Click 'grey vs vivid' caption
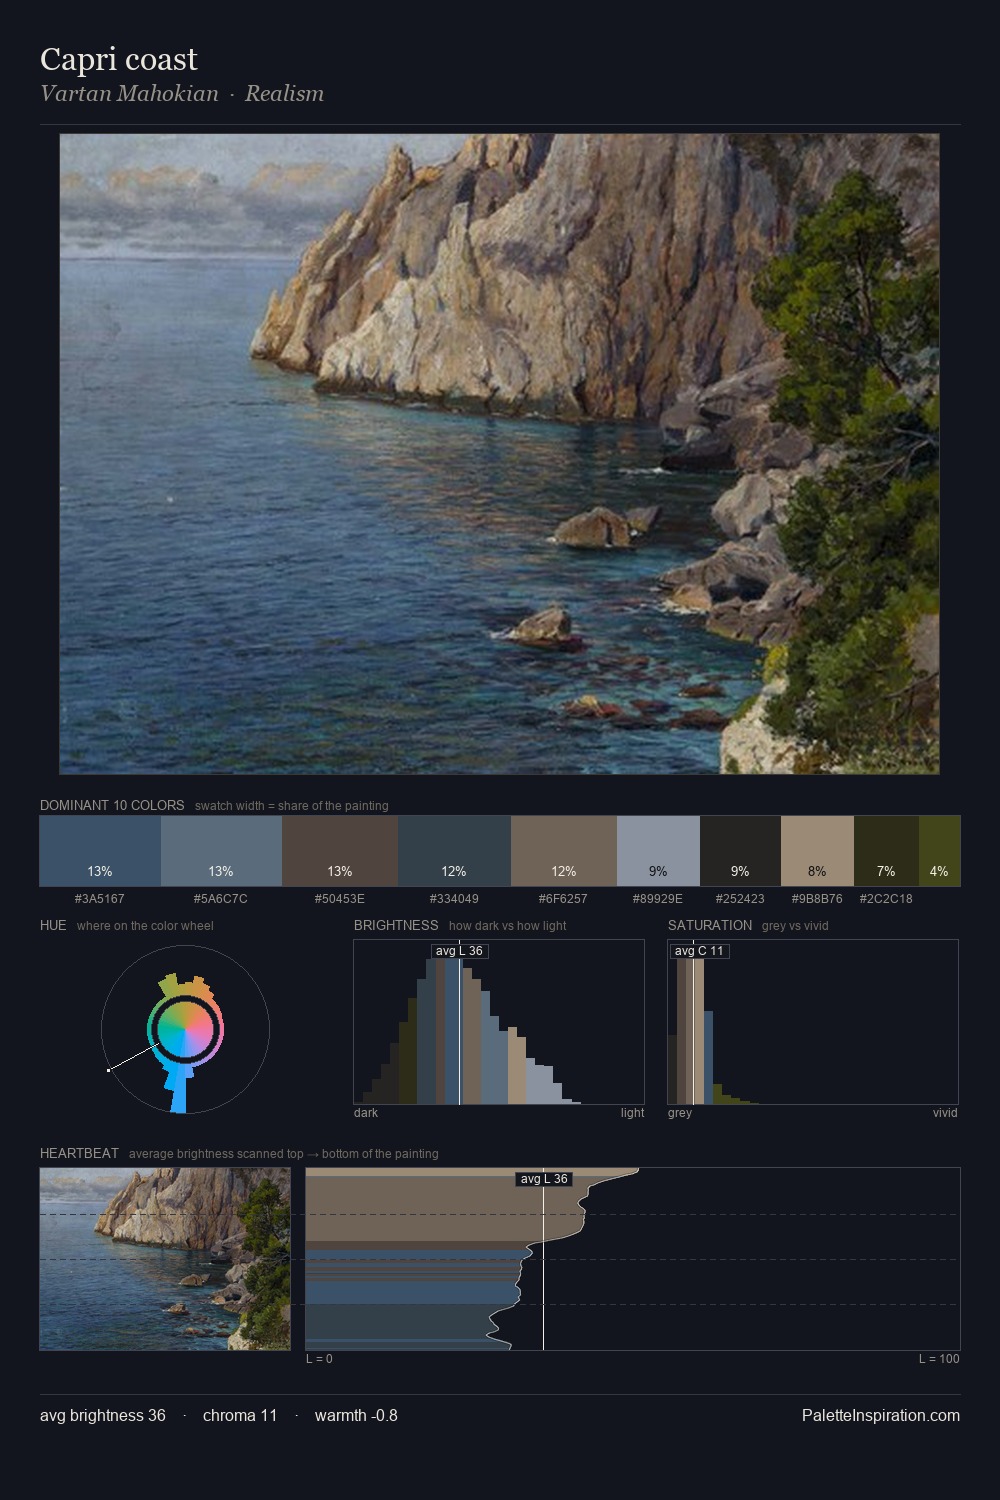1000x1500 pixels. 795,926
